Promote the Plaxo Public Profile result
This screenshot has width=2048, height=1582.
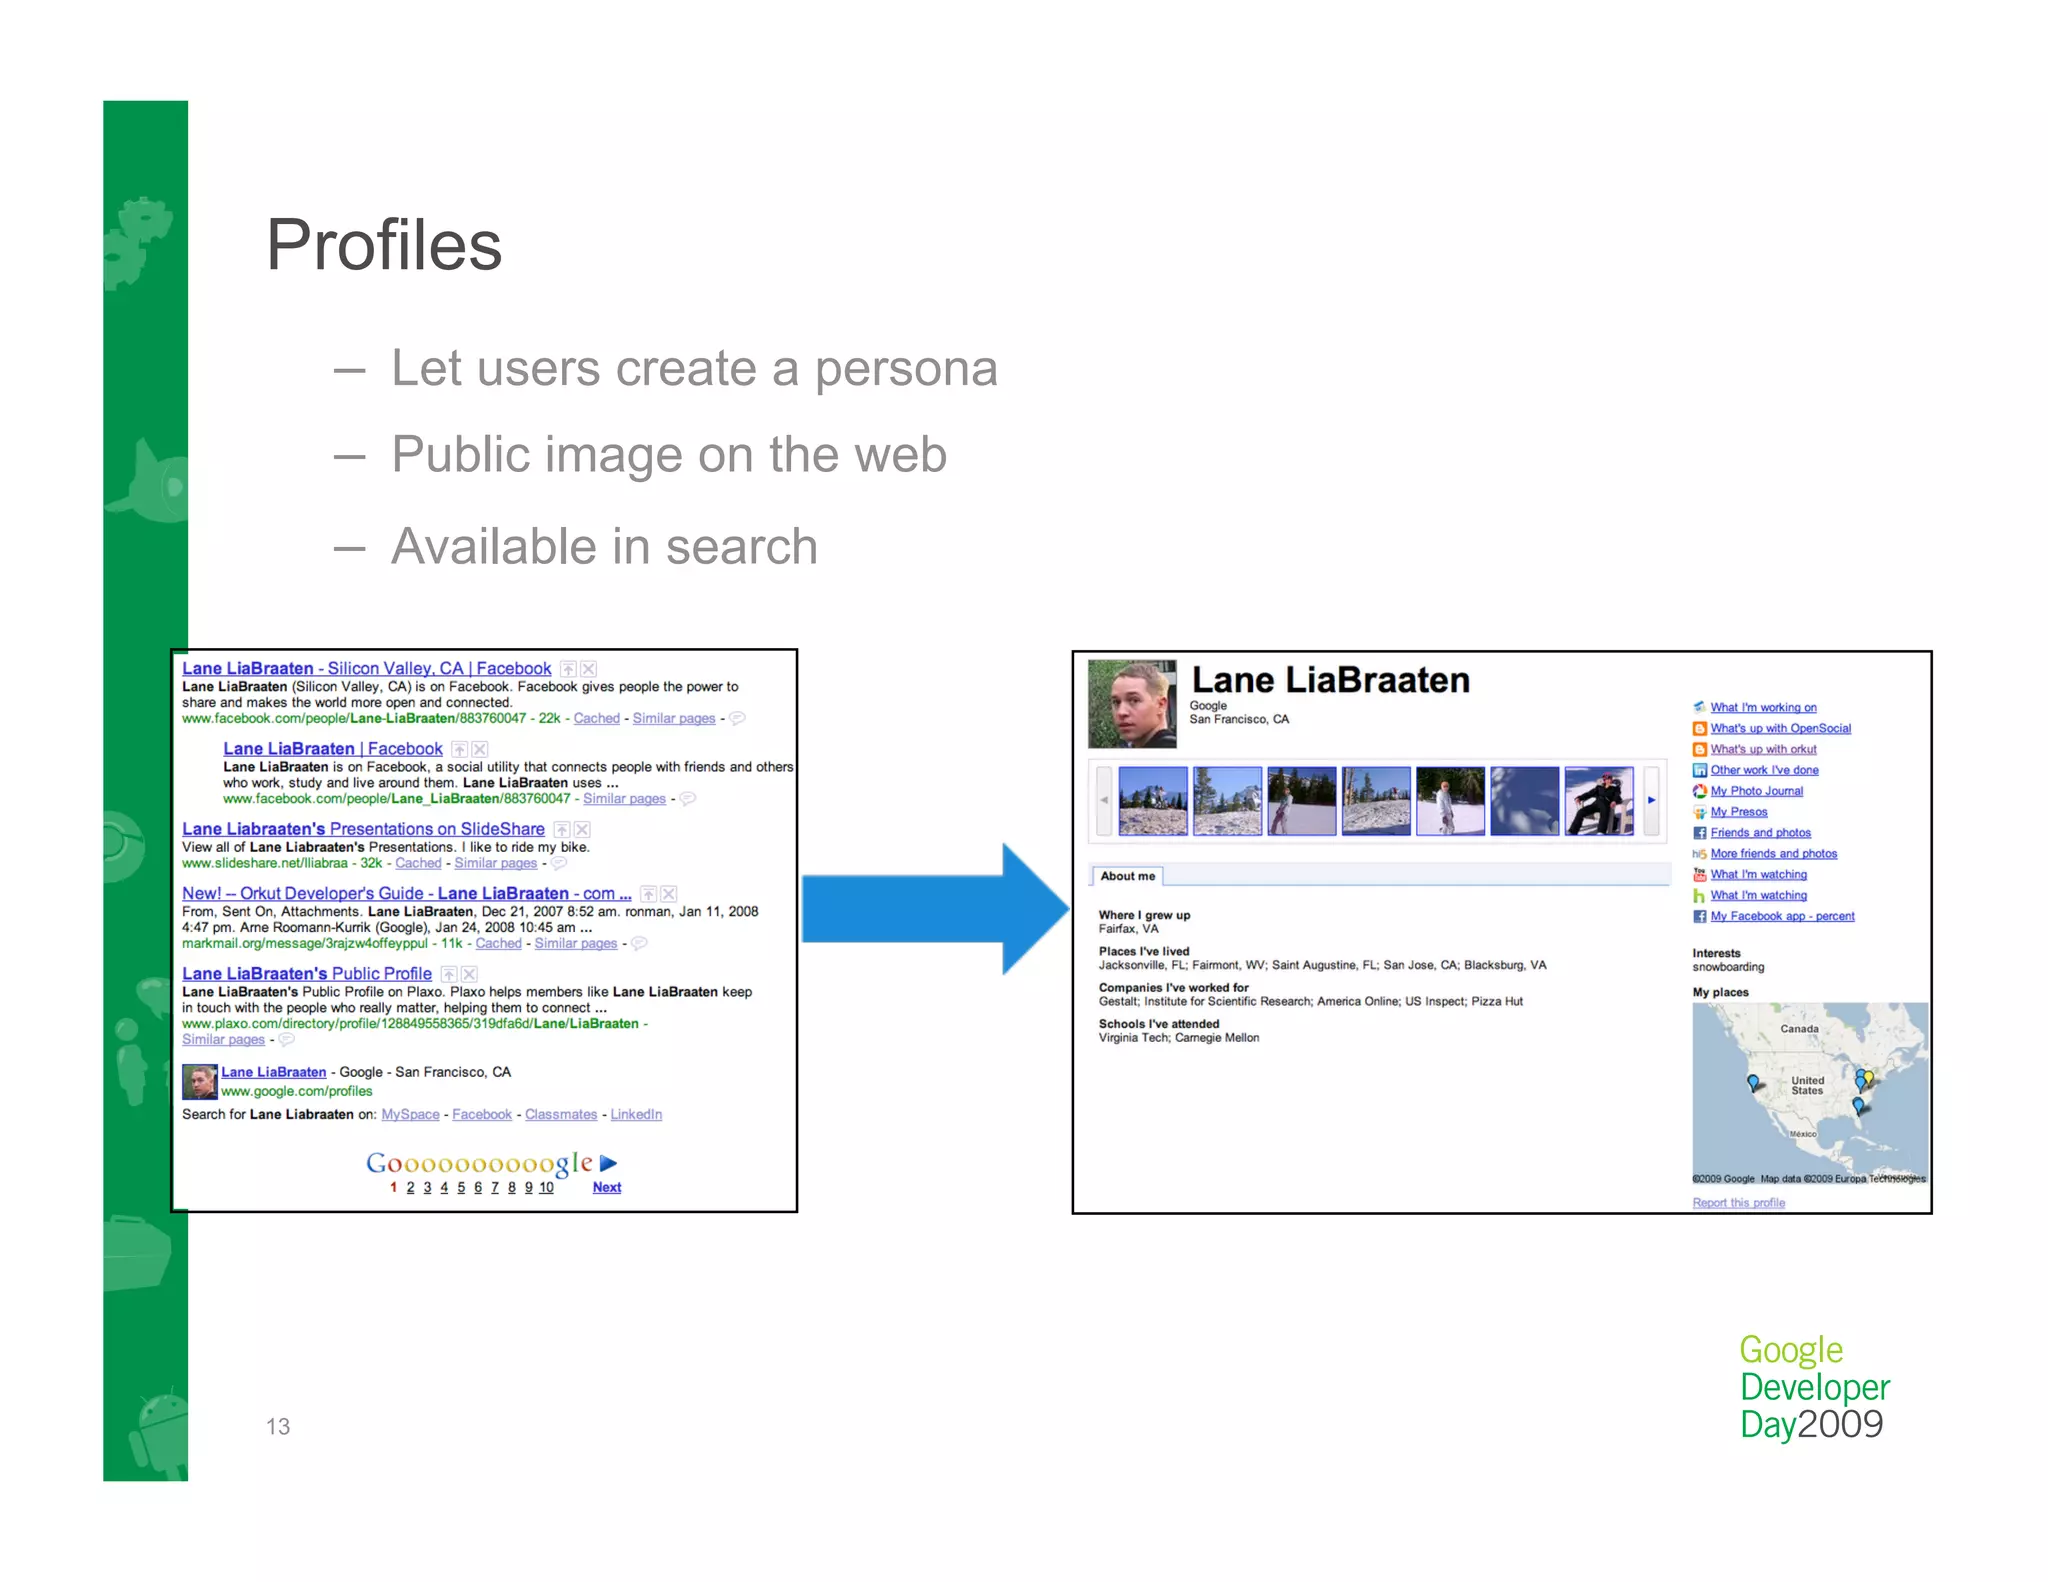(449, 973)
